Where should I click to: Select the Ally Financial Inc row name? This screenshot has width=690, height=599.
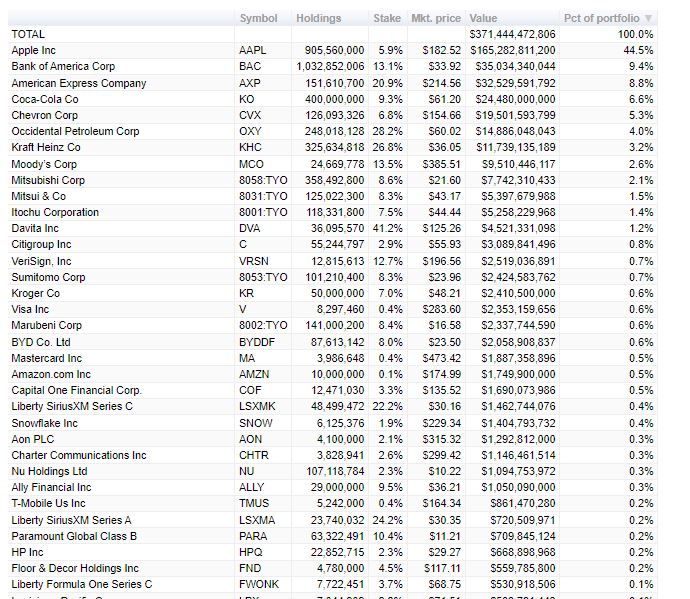51,487
